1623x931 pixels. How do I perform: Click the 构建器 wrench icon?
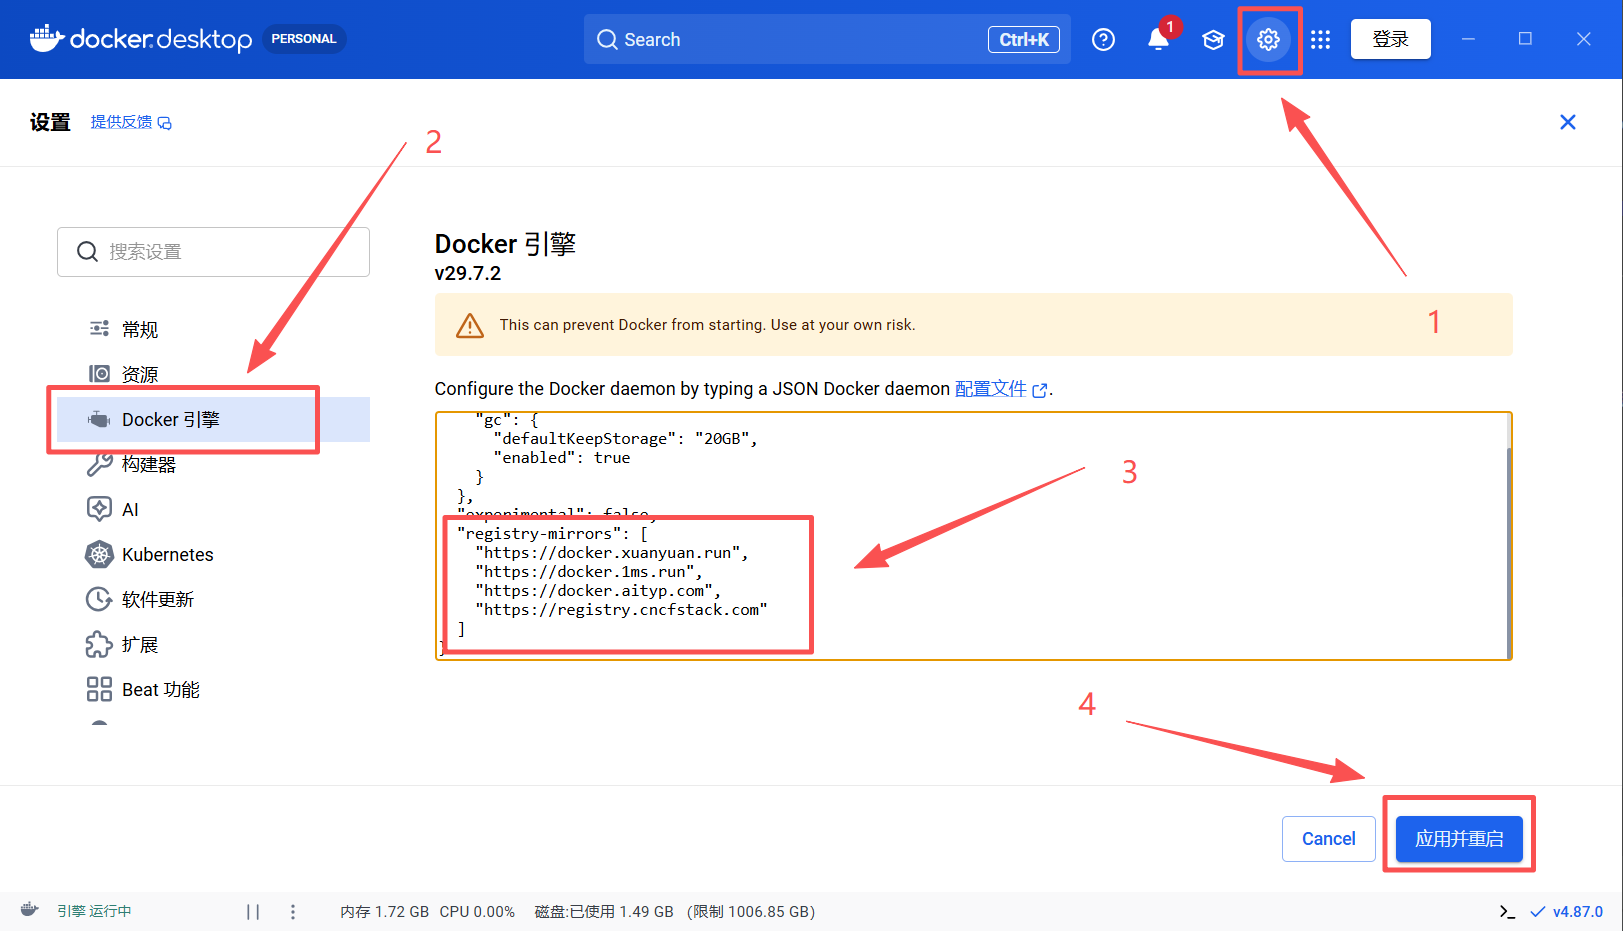click(99, 464)
